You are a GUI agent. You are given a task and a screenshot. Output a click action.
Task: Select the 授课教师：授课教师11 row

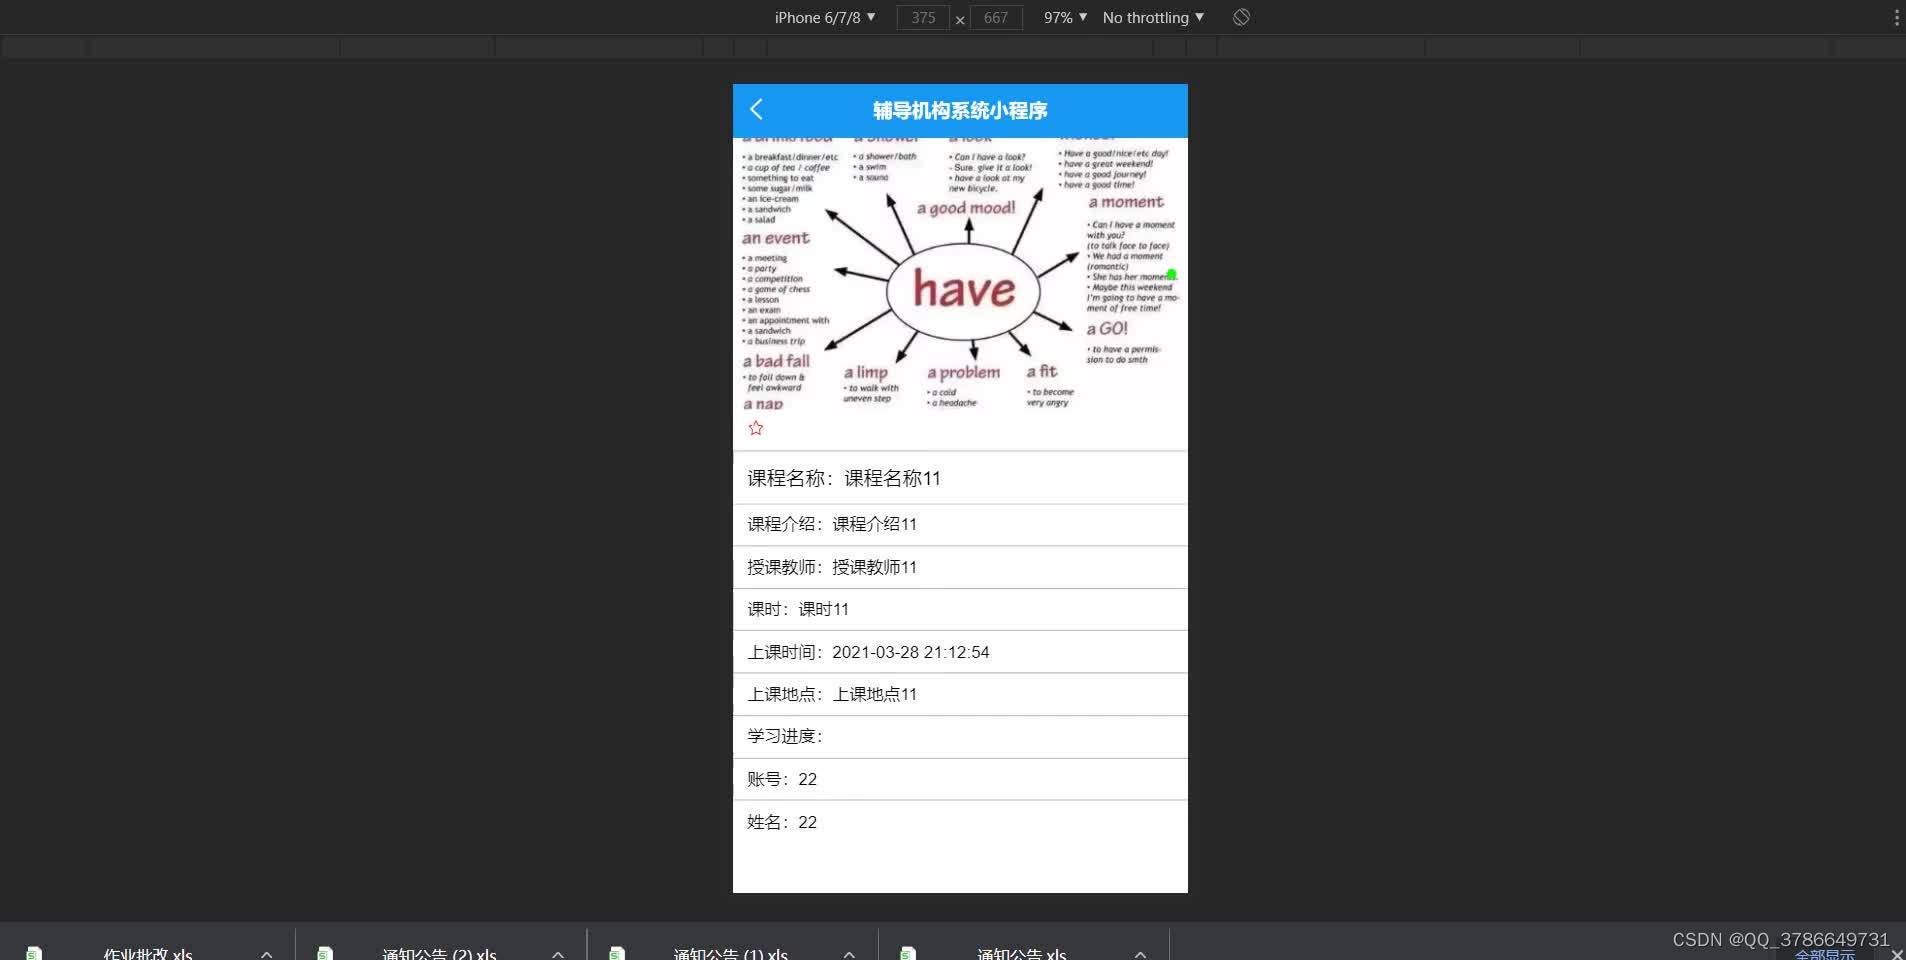tap(960, 567)
